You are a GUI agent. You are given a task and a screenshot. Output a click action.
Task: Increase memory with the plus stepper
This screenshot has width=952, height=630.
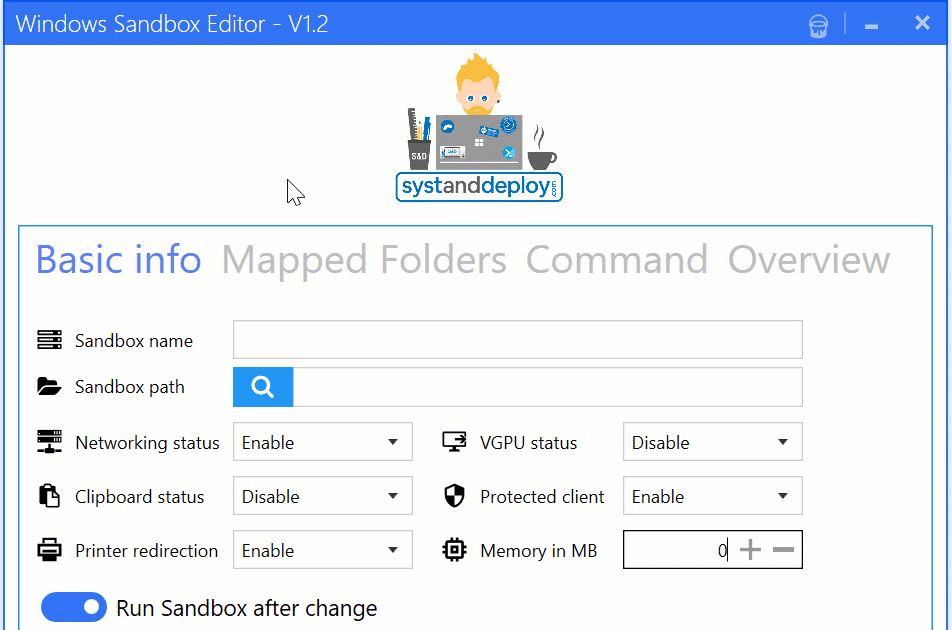pos(748,549)
